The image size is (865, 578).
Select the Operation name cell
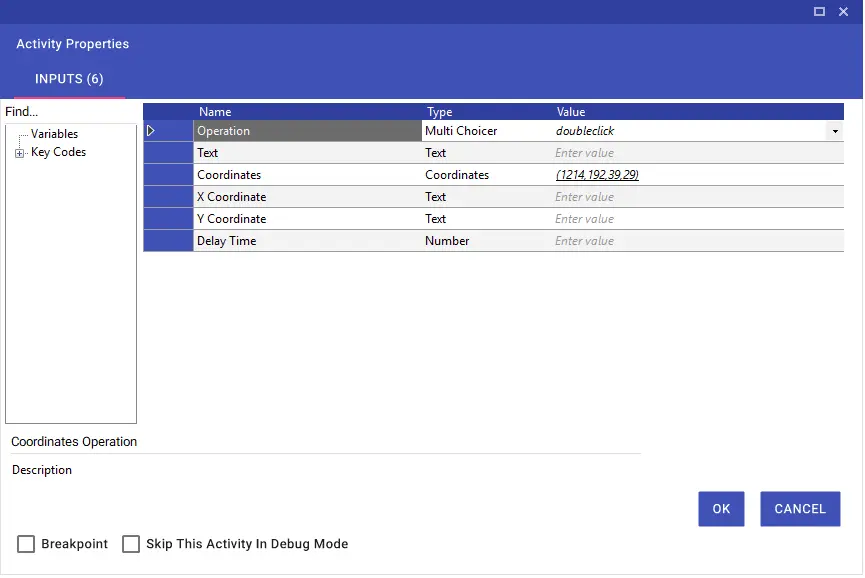307,131
